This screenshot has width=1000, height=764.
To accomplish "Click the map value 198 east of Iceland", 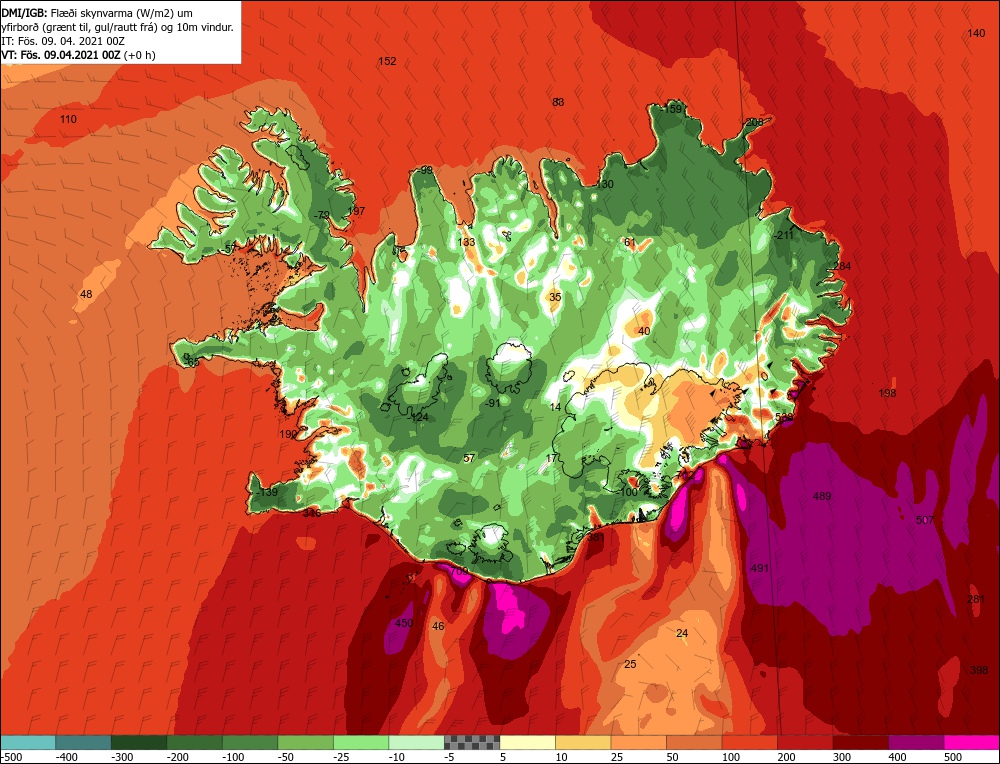I will 887,393.
